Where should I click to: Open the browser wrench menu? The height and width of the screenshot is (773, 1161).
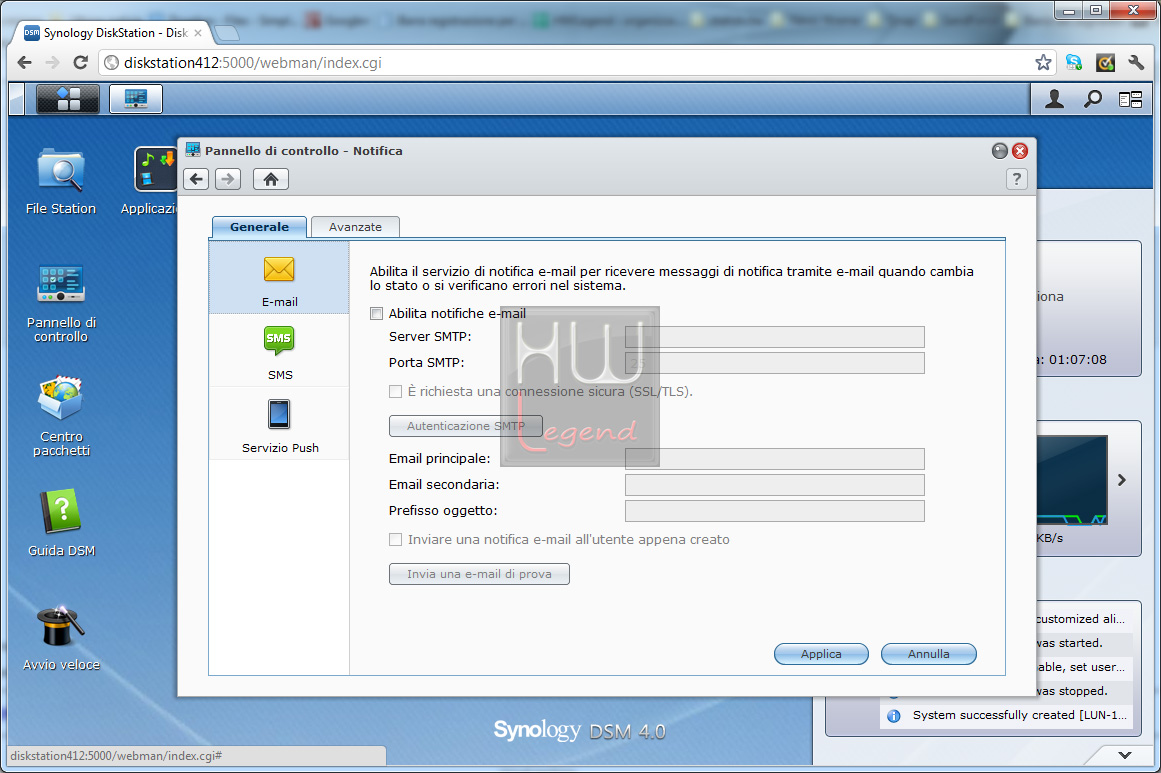[1136, 63]
